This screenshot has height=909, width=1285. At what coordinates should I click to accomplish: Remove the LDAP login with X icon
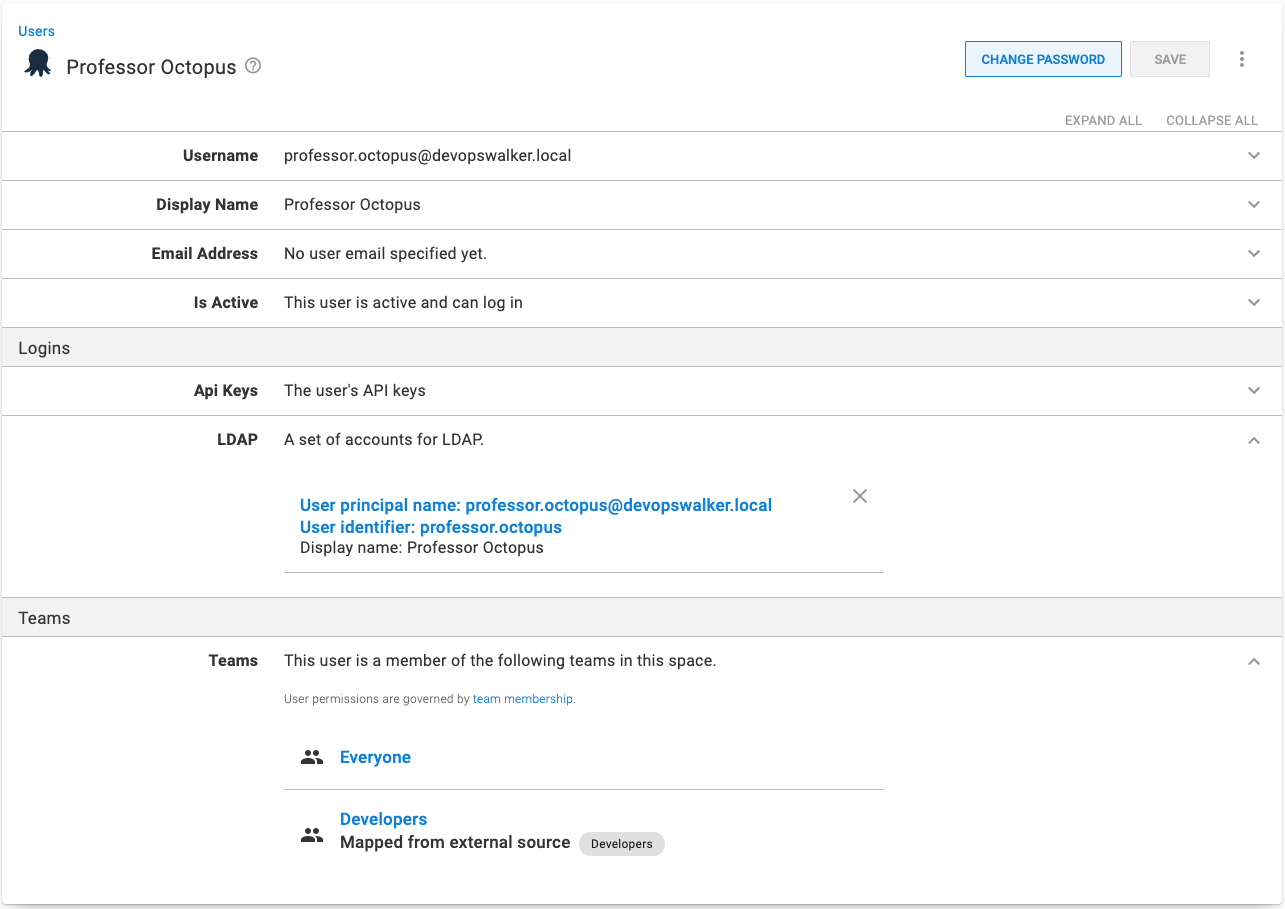859,496
